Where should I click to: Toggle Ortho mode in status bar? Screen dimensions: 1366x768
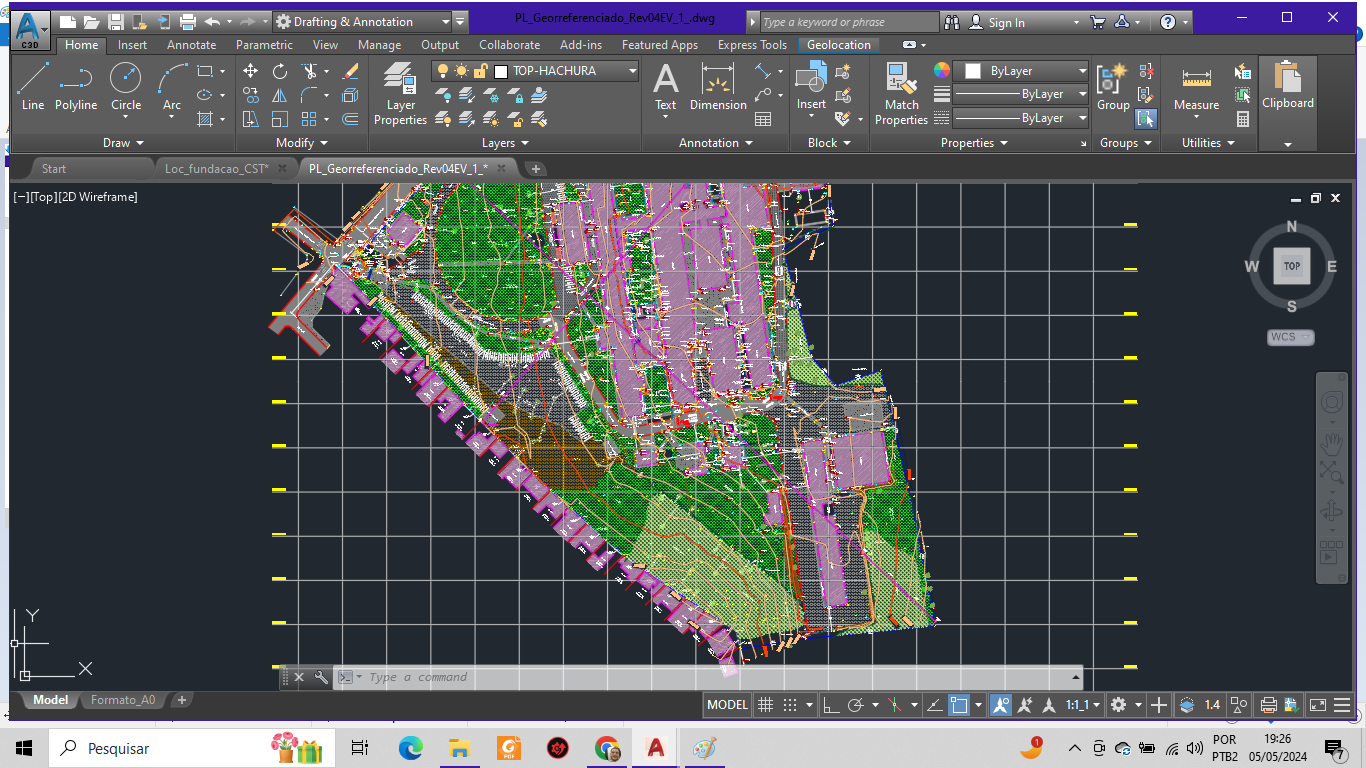point(831,705)
